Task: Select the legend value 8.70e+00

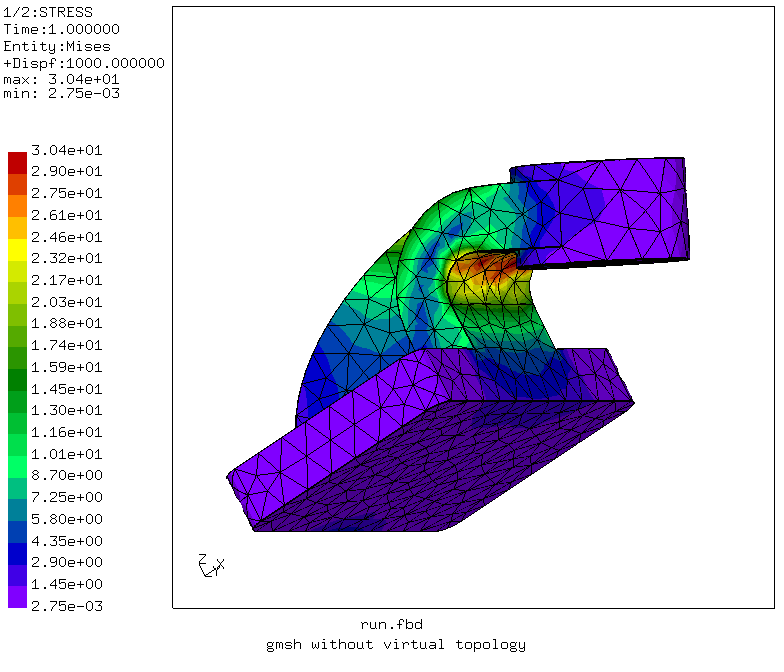Action: pos(66,475)
